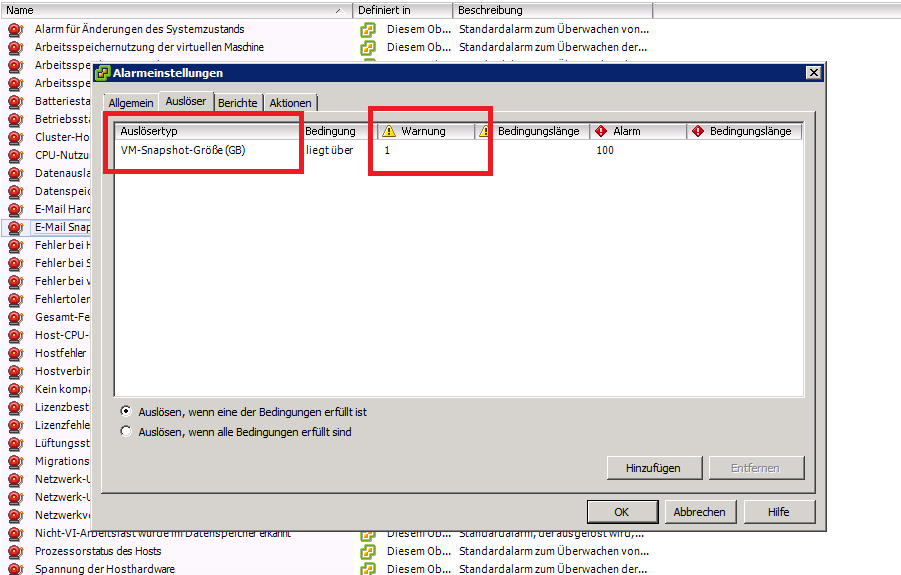This screenshot has height=575, width=901.
Task: Open the 'liegt über' condition cell
Action: tap(329, 151)
